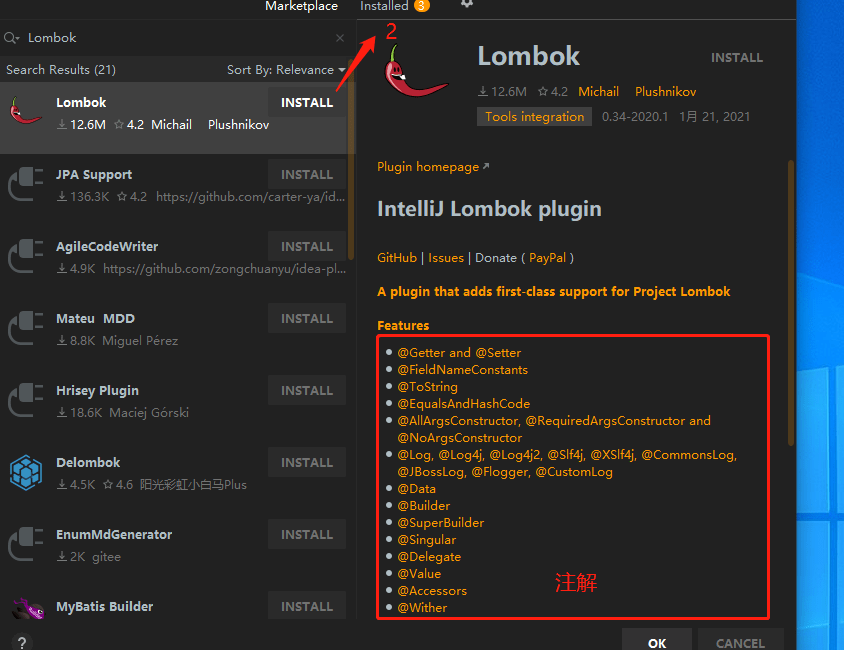This screenshot has width=844, height=650.
Task: Focus the Lombok search field
Action: 178,38
